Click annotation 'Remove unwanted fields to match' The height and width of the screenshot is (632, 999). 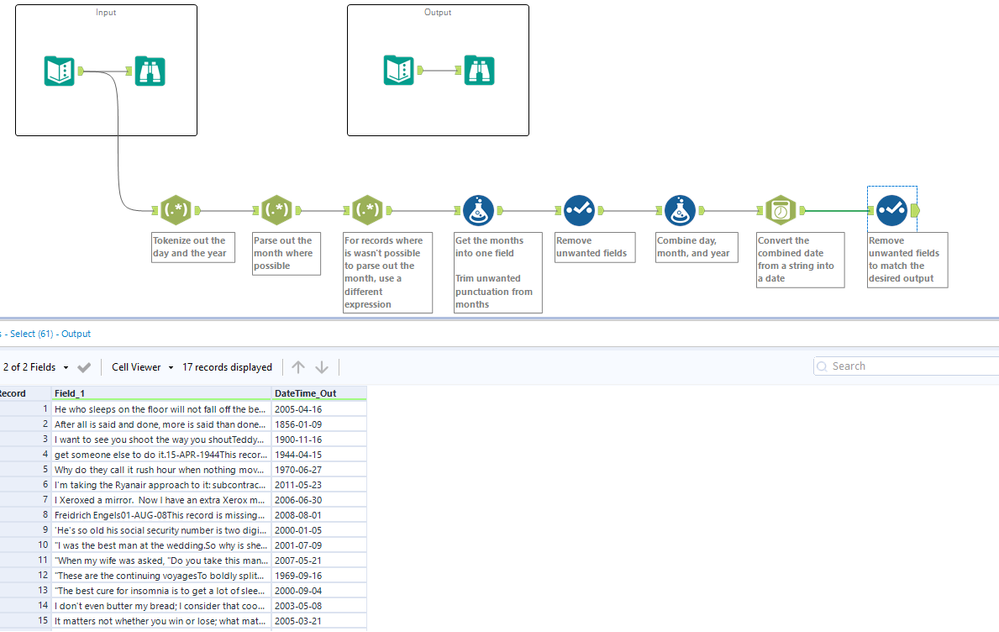tap(907, 260)
